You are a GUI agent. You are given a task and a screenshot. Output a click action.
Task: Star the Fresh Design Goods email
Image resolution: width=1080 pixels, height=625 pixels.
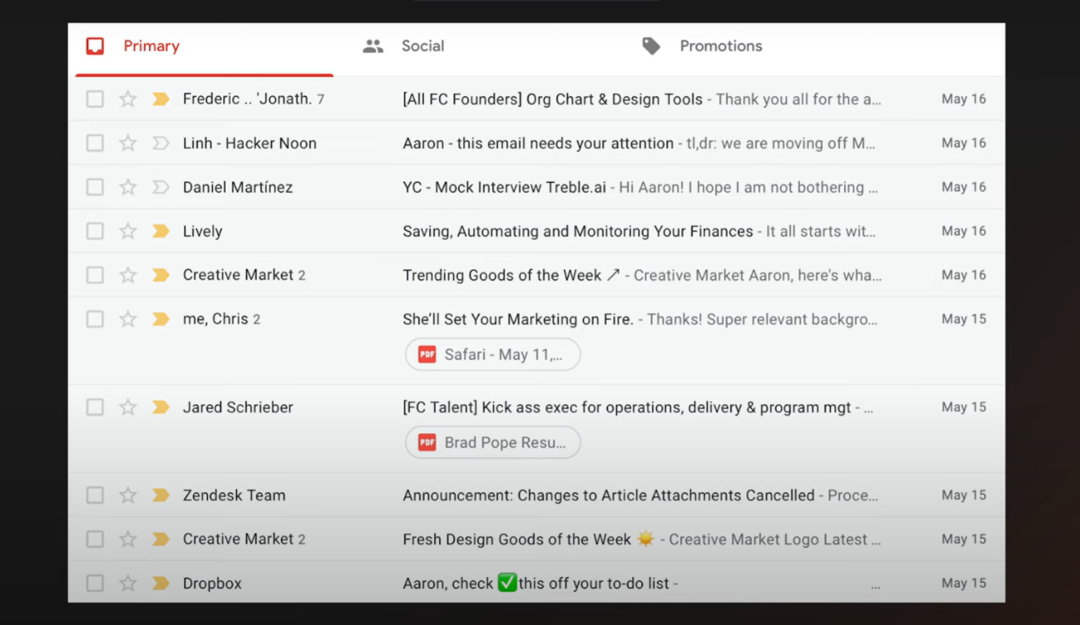[x=127, y=539]
